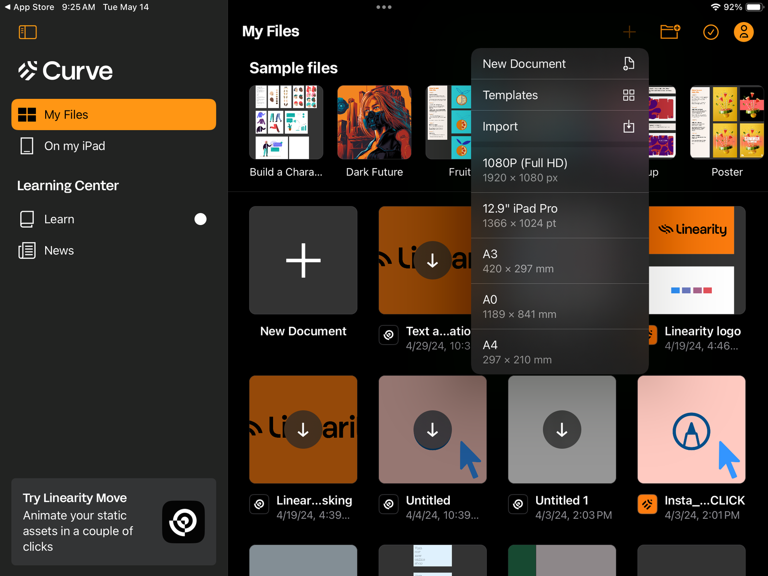The height and width of the screenshot is (576, 768).
Task: Tap the Learn notification dot
Action: coord(200,219)
